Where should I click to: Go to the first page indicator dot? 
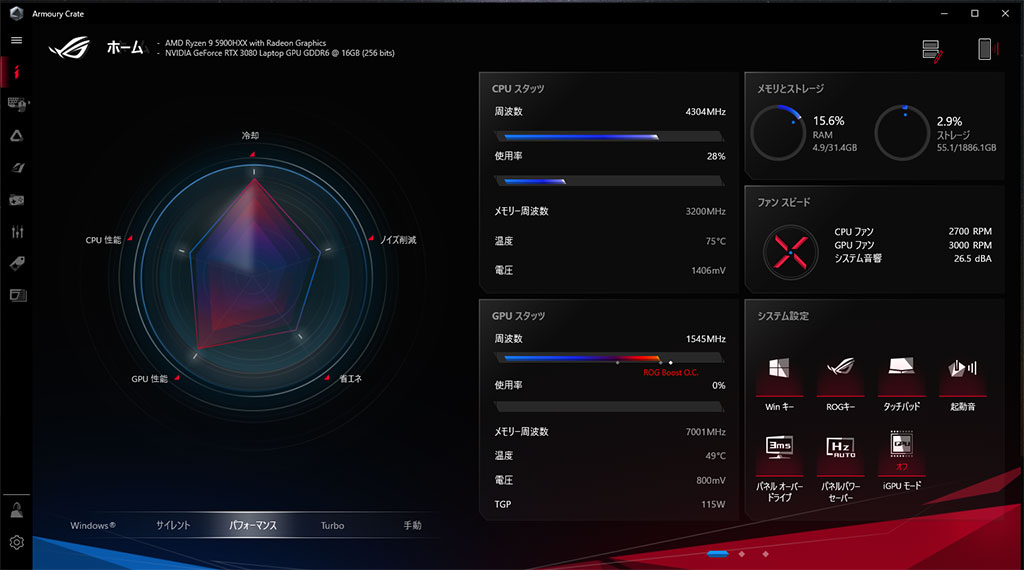click(x=718, y=554)
